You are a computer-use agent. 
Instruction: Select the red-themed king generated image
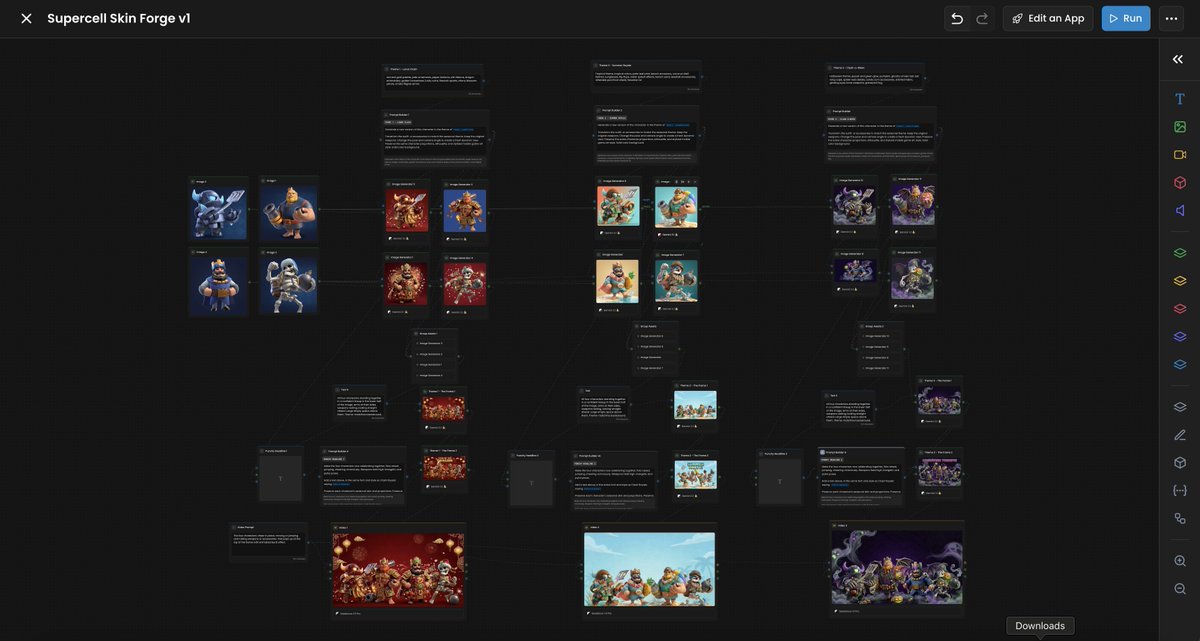coord(407,284)
